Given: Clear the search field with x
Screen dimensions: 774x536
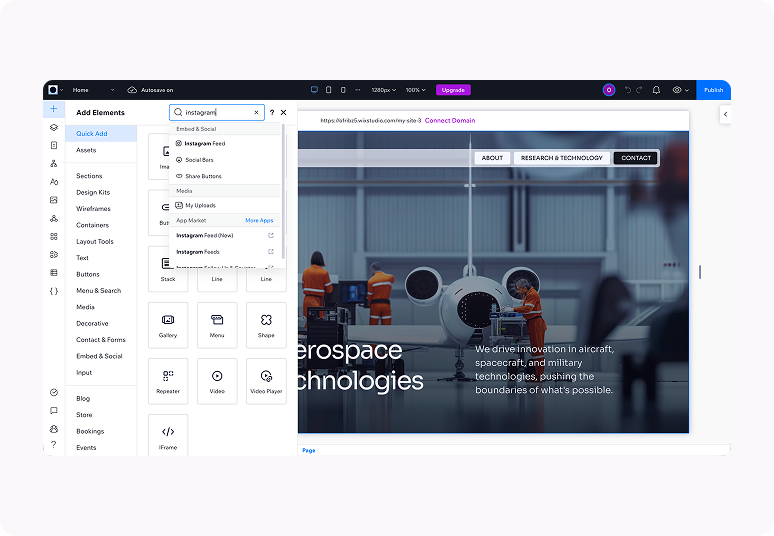Looking at the screenshot, I should coord(256,113).
